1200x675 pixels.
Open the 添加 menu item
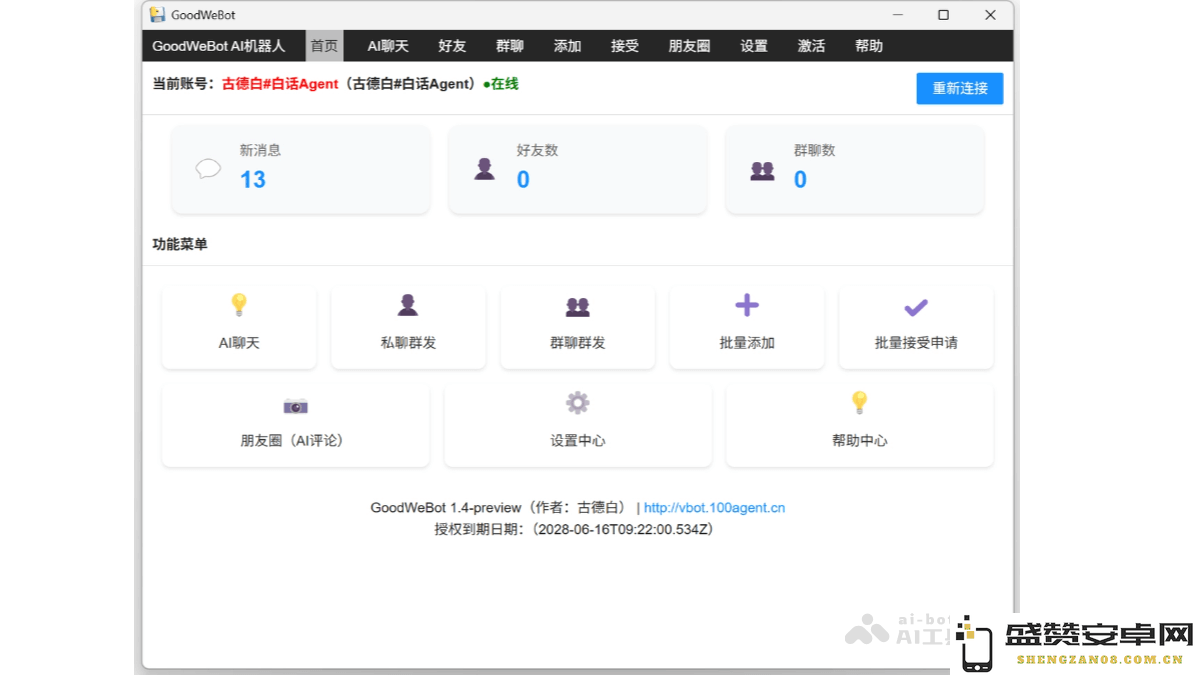click(x=567, y=46)
